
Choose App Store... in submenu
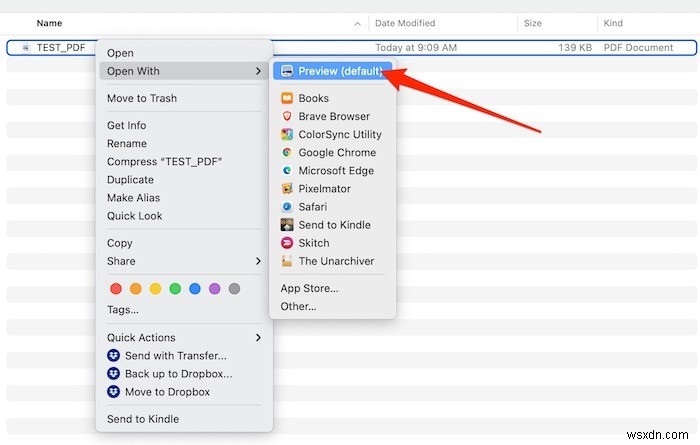click(309, 288)
